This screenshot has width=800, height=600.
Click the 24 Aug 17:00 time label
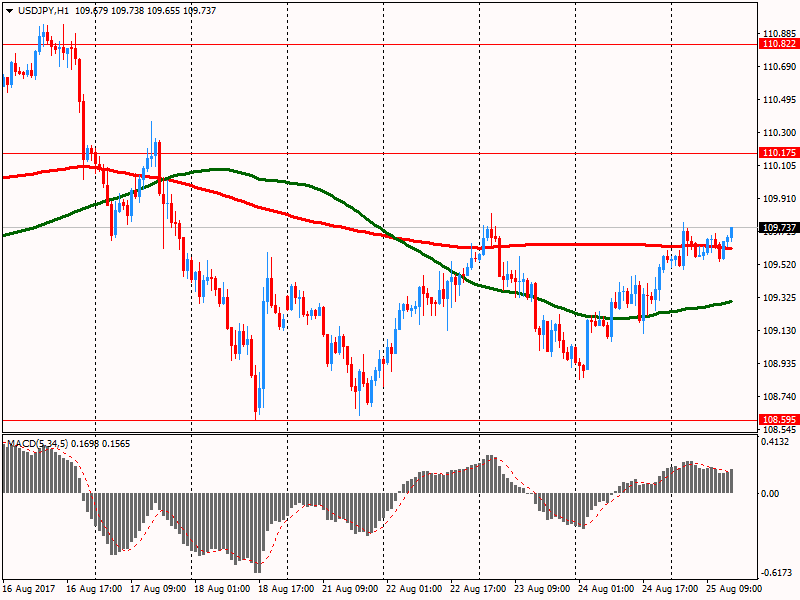pyautogui.click(x=670, y=589)
